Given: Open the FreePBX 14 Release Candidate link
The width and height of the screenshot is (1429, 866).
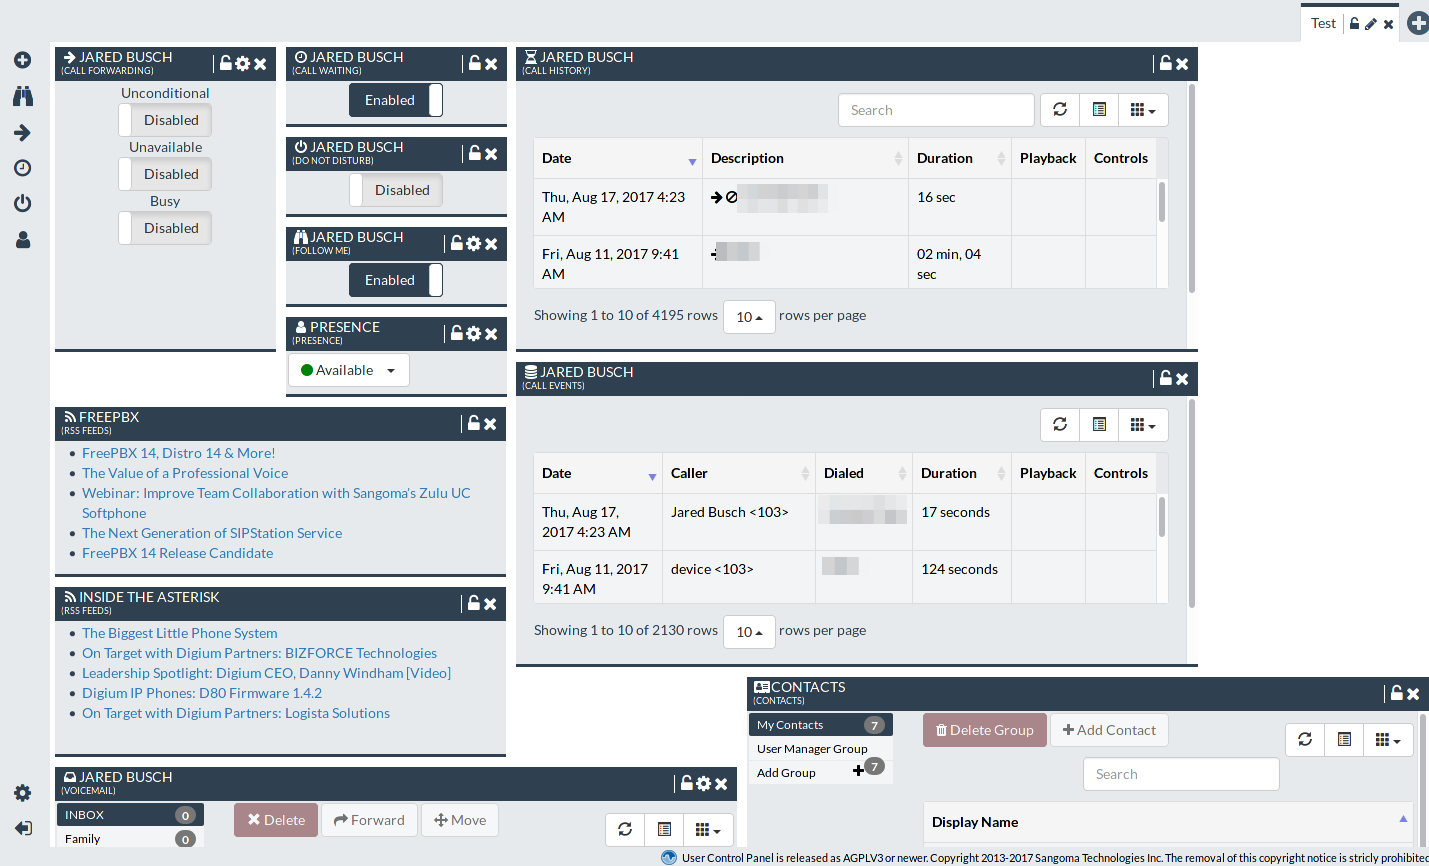Looking at the screenshot, I should click(177, 552).
